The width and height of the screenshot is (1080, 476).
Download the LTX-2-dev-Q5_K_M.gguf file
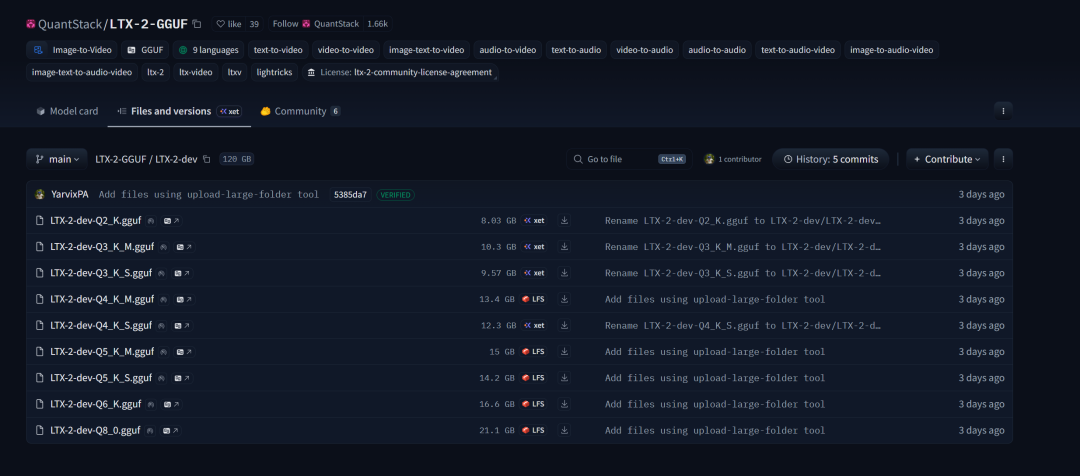click(564, 351)
